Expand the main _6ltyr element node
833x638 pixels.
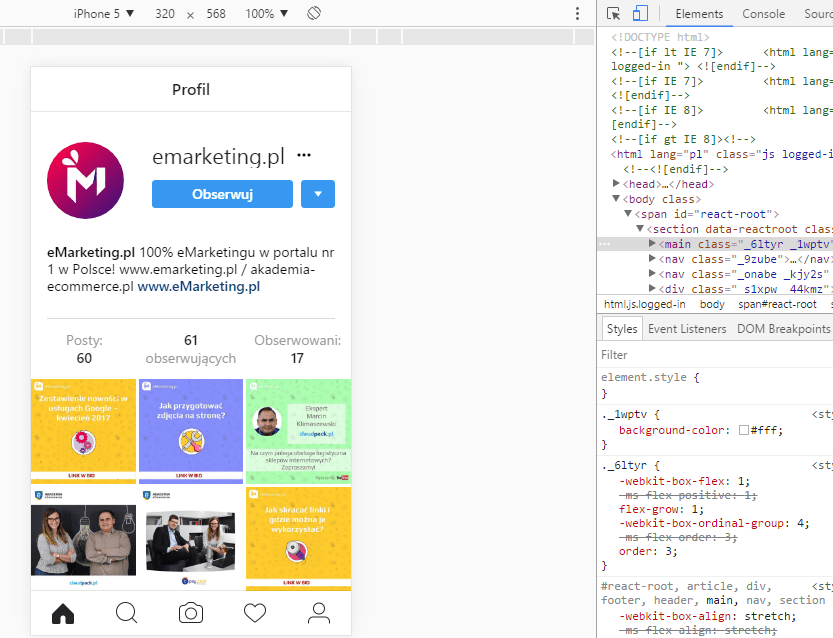652,243
